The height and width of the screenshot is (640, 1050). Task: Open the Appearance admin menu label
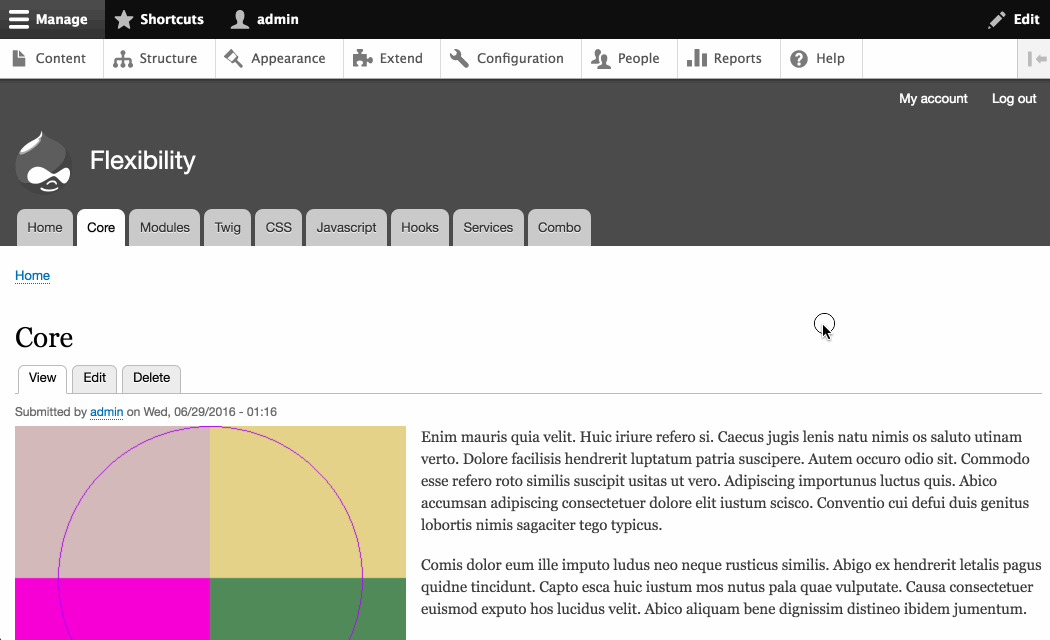[x=288, y=59]
